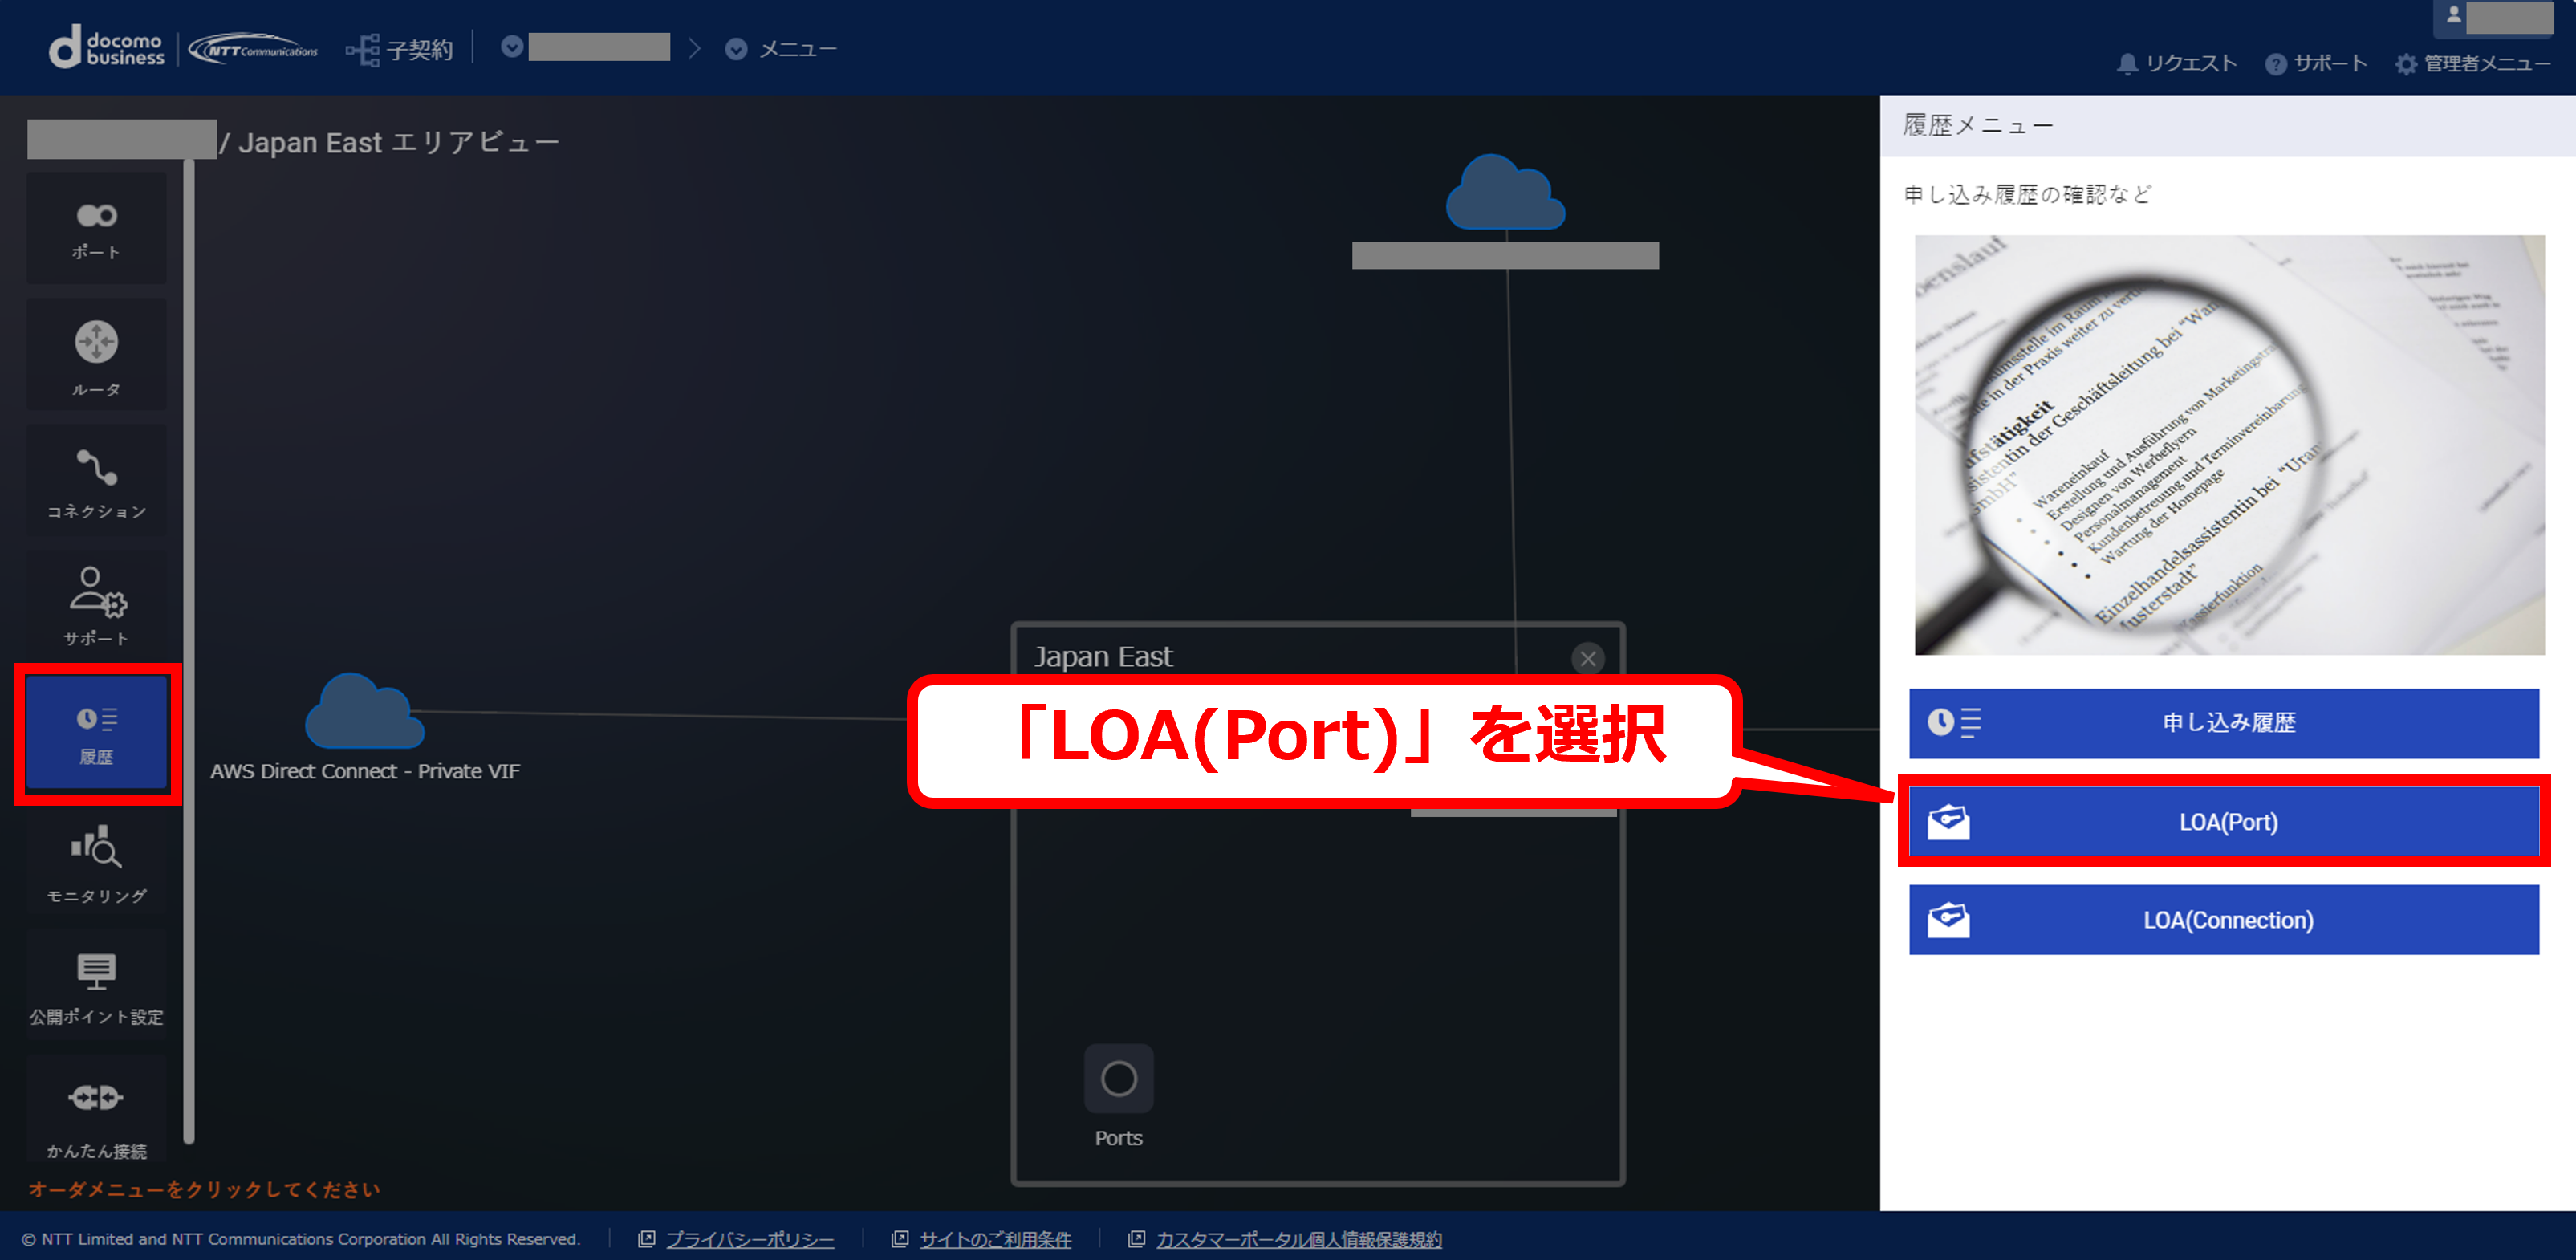This screenshot has width=2576, height=1260.
Task: Open 管理者メニュー in the header
Action: click(2472, 64)
